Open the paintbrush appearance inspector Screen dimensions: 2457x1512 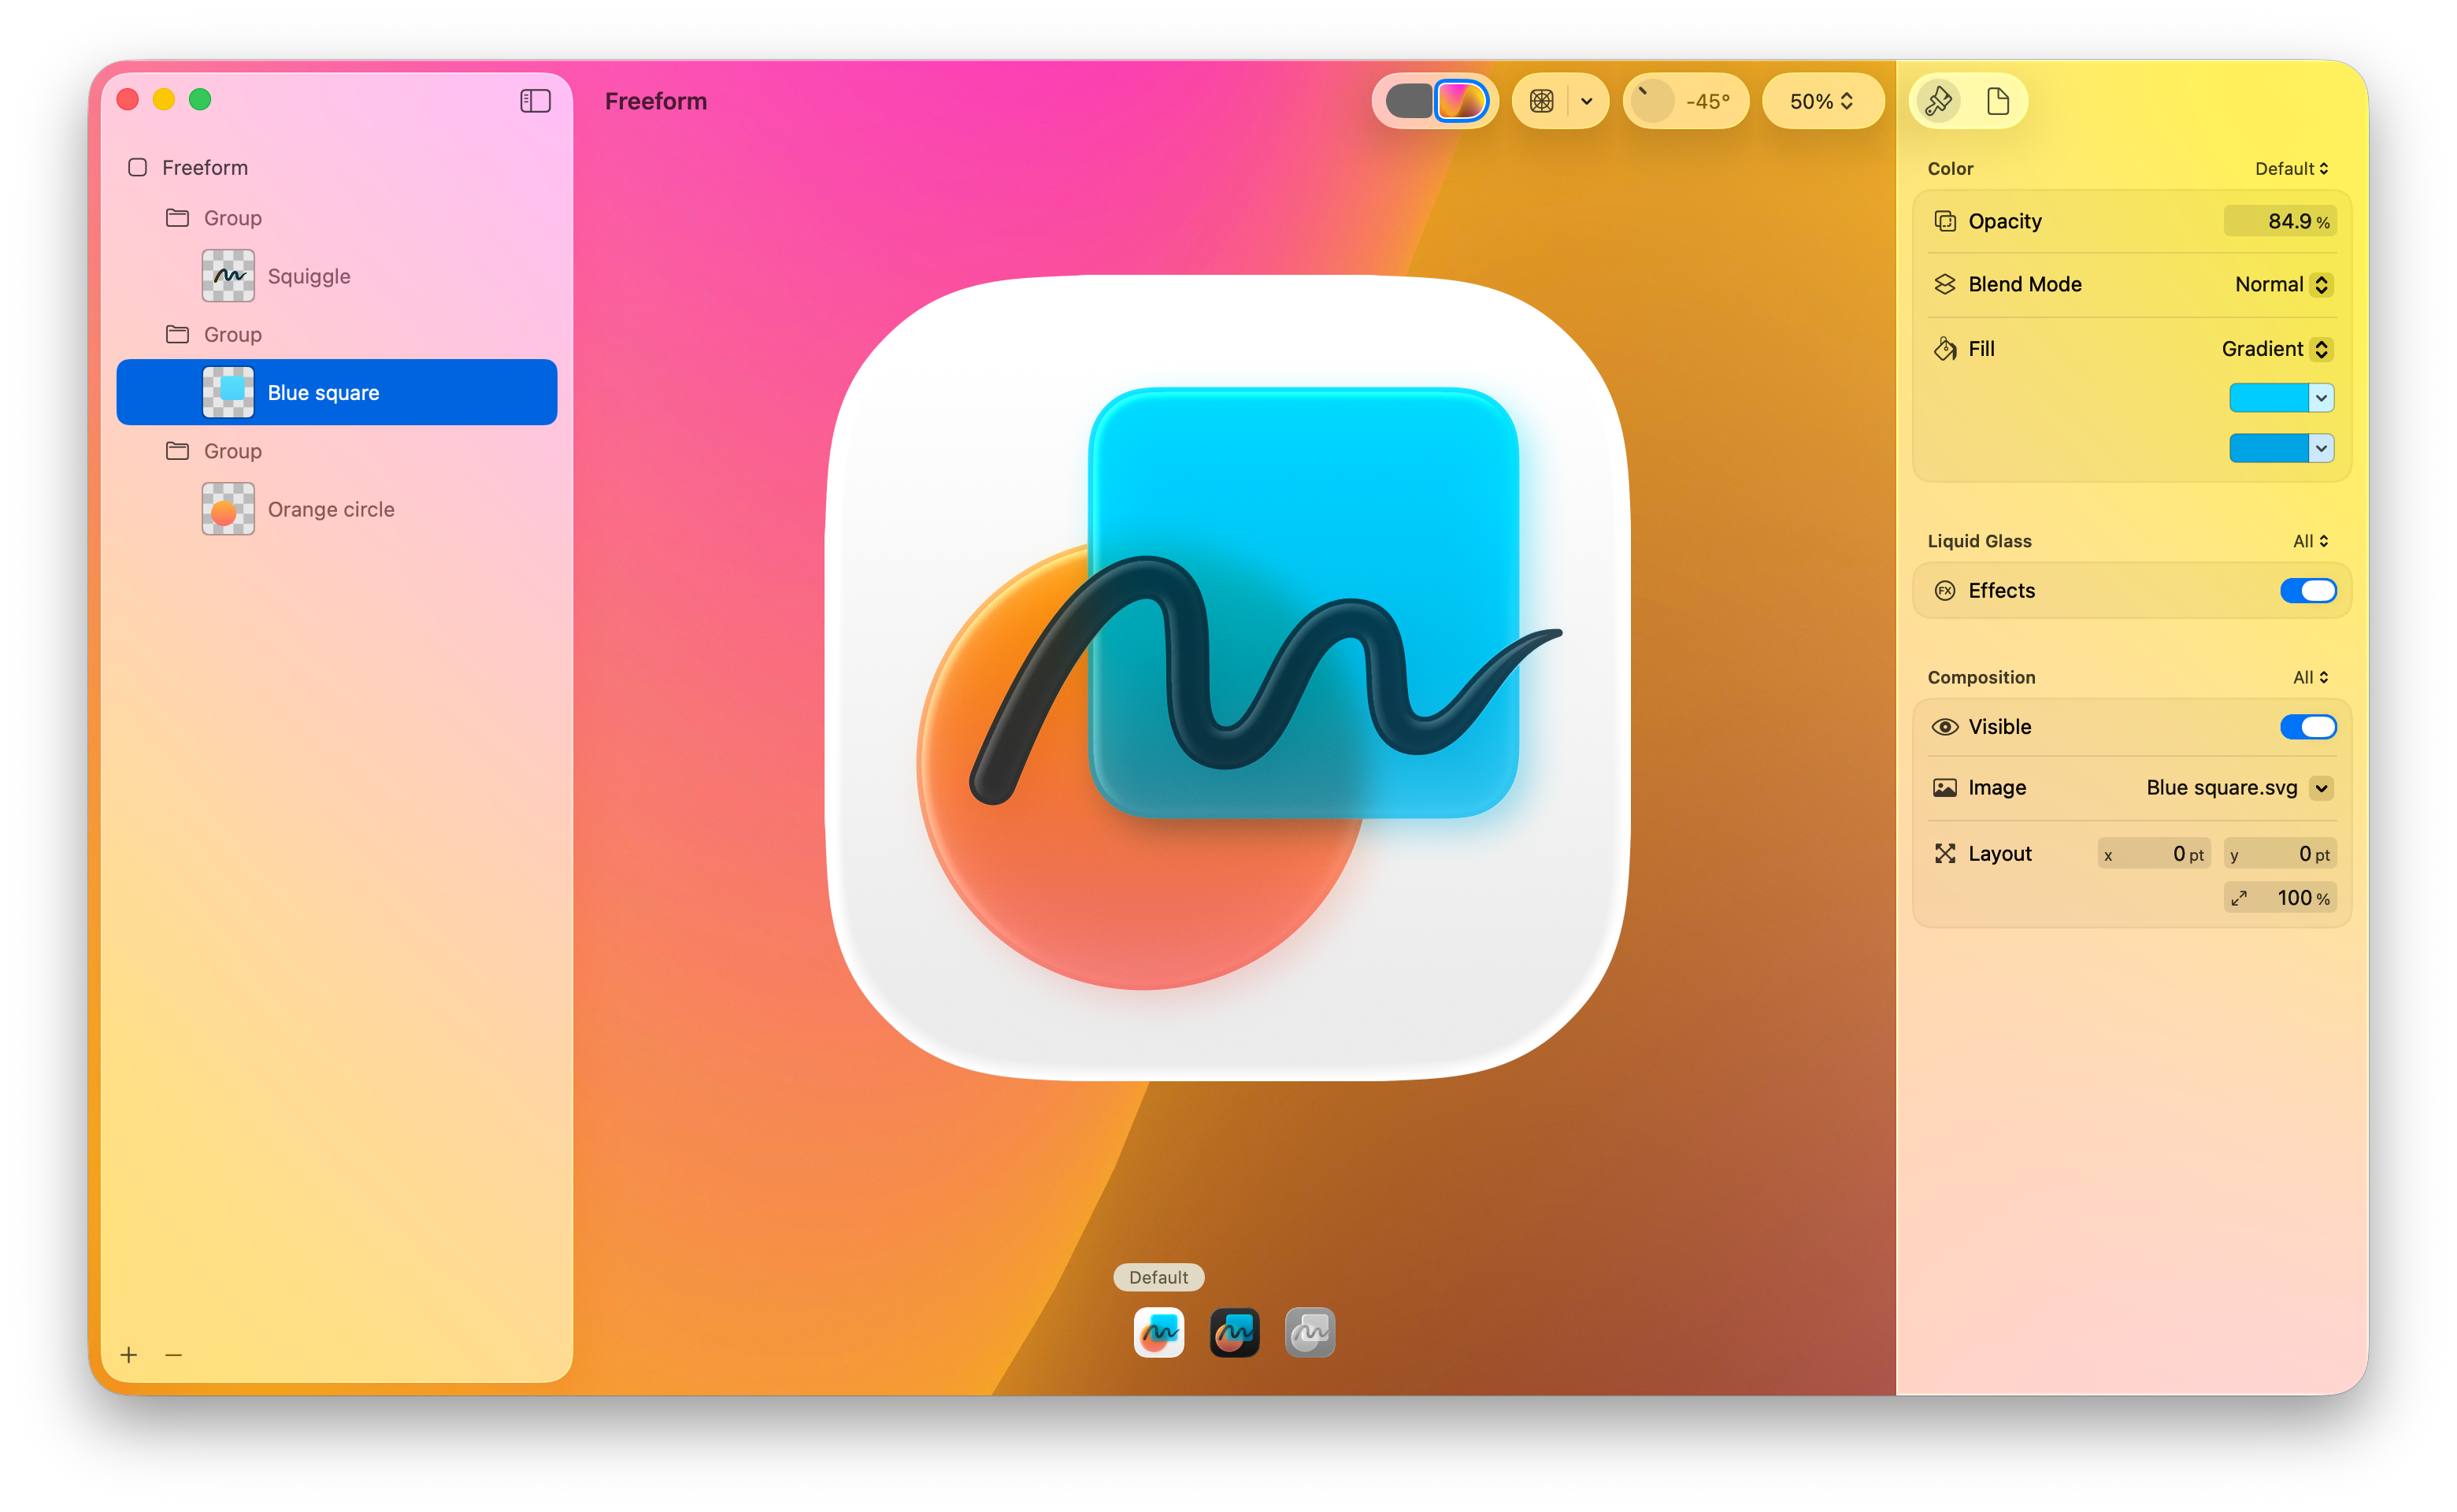tap(1937, 100)
